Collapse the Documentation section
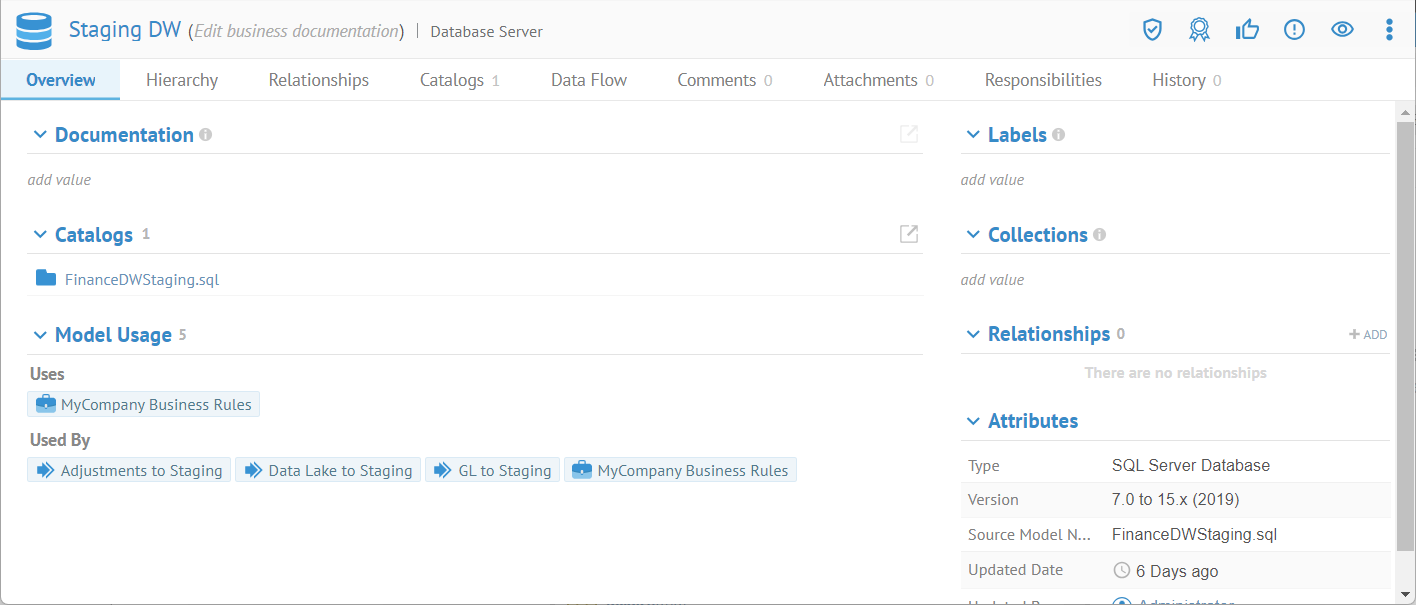The image size is (1416, 605). (x=40, y=135)
